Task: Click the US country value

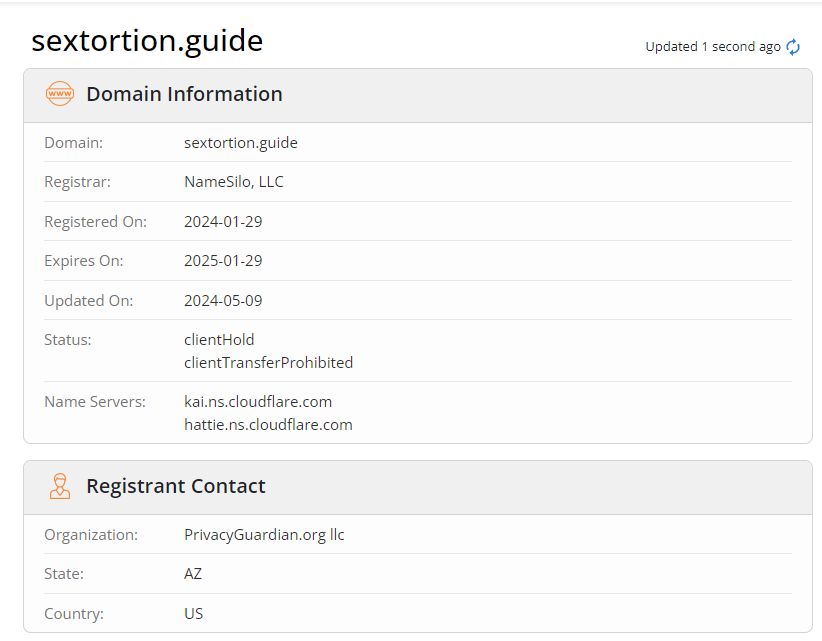Action: pyautogui.click(x=193, y=613)
